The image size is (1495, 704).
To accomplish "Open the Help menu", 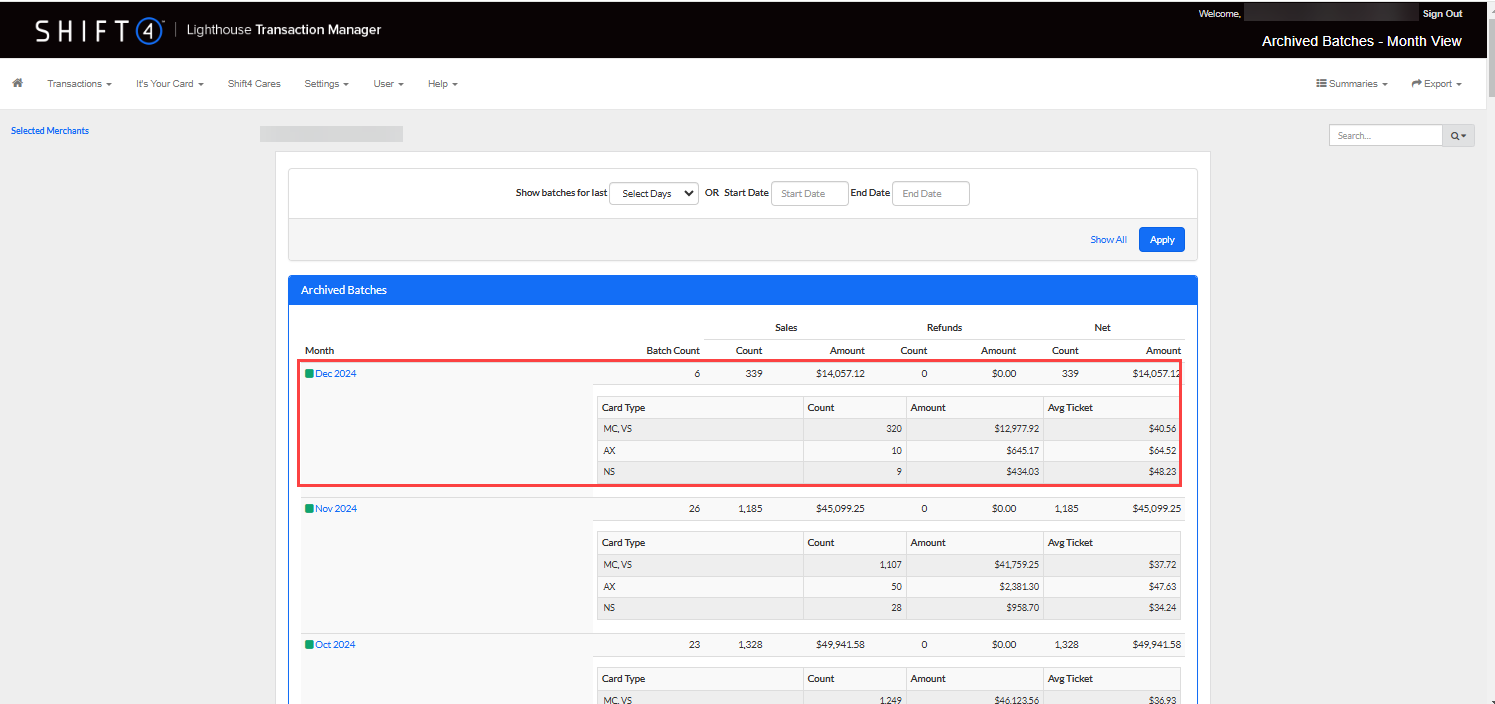I will pos(442,84).
